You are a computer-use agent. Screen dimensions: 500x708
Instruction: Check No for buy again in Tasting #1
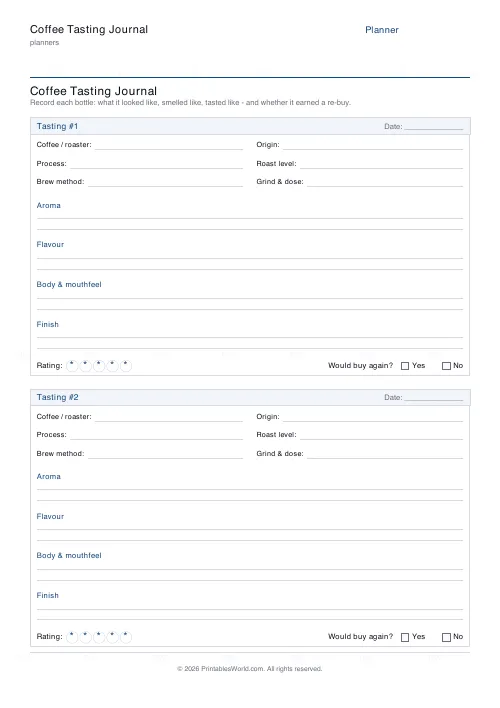tap(446, 366)
